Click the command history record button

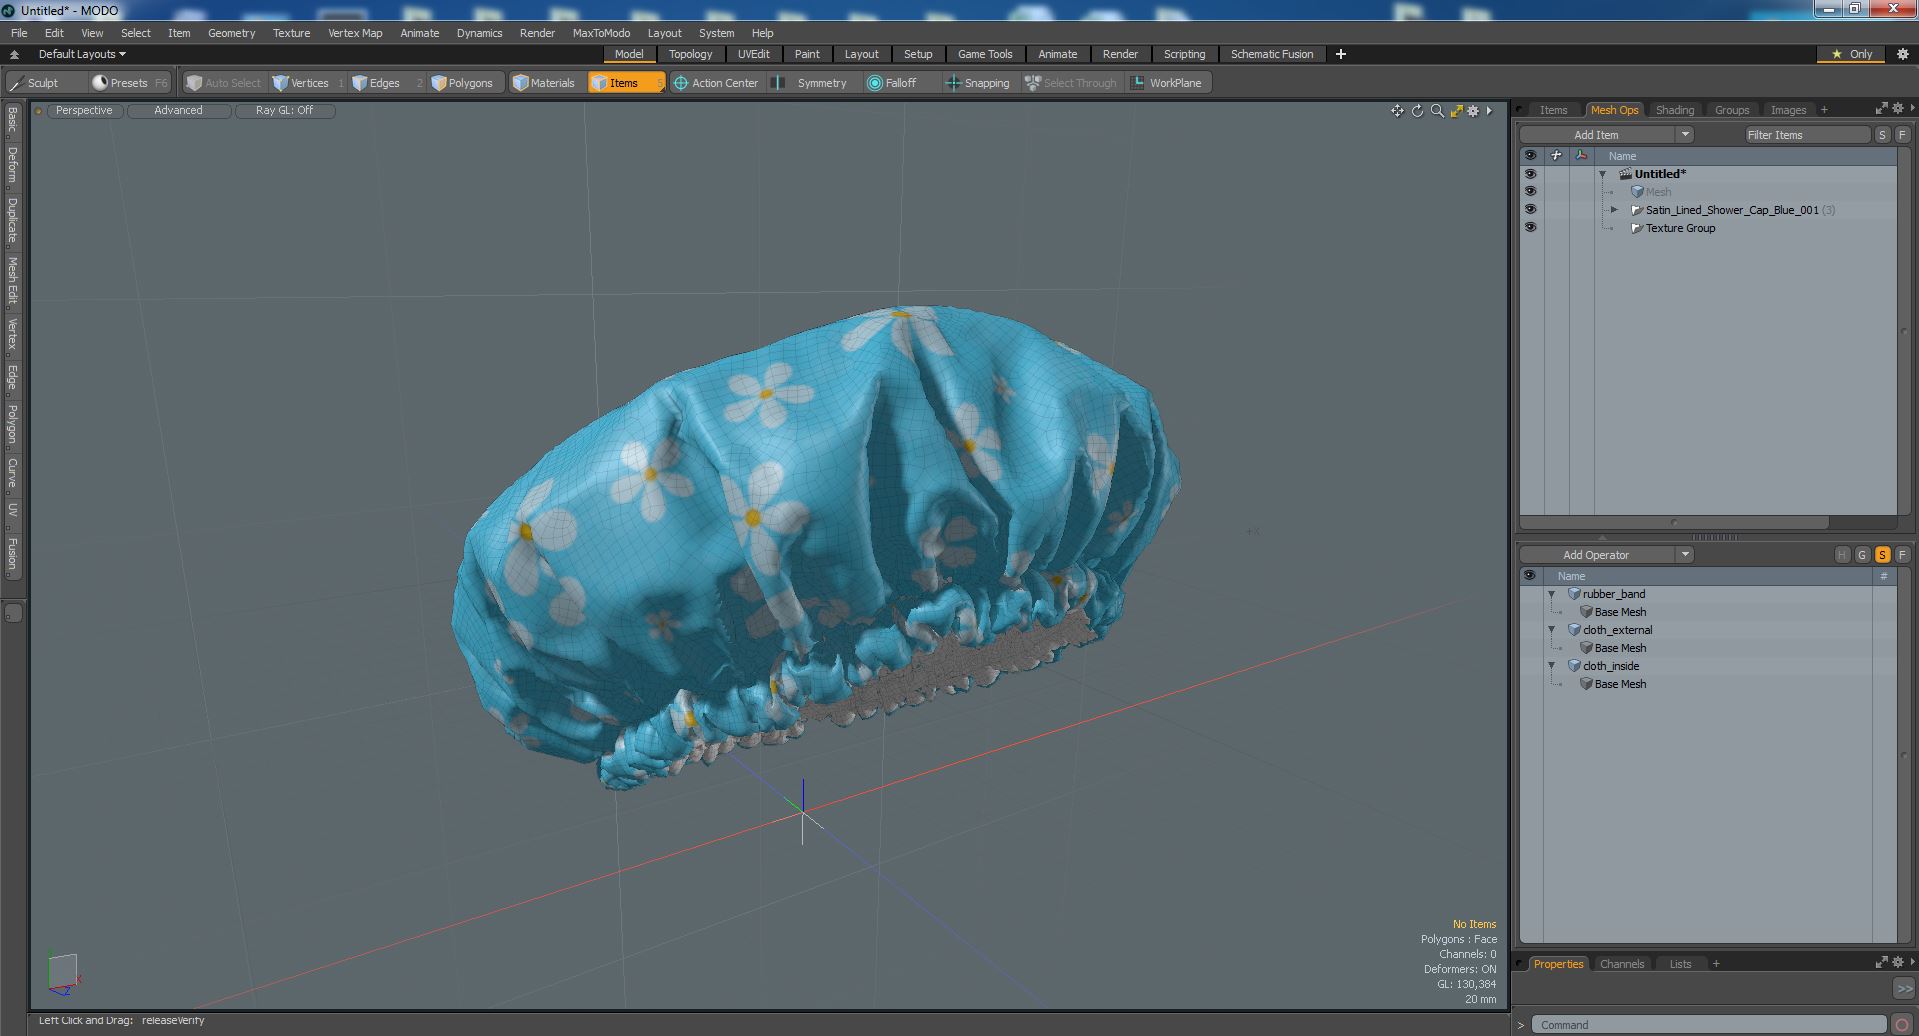click(1902, 1025)
